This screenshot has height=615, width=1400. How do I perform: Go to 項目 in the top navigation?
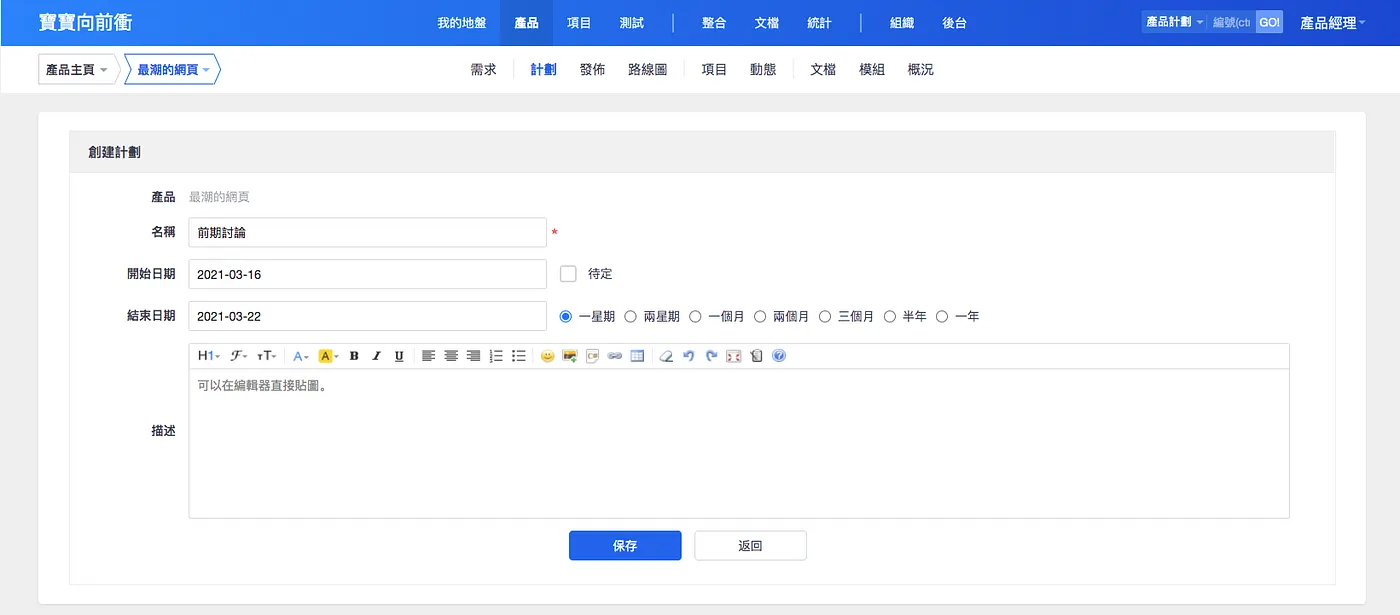579,23
